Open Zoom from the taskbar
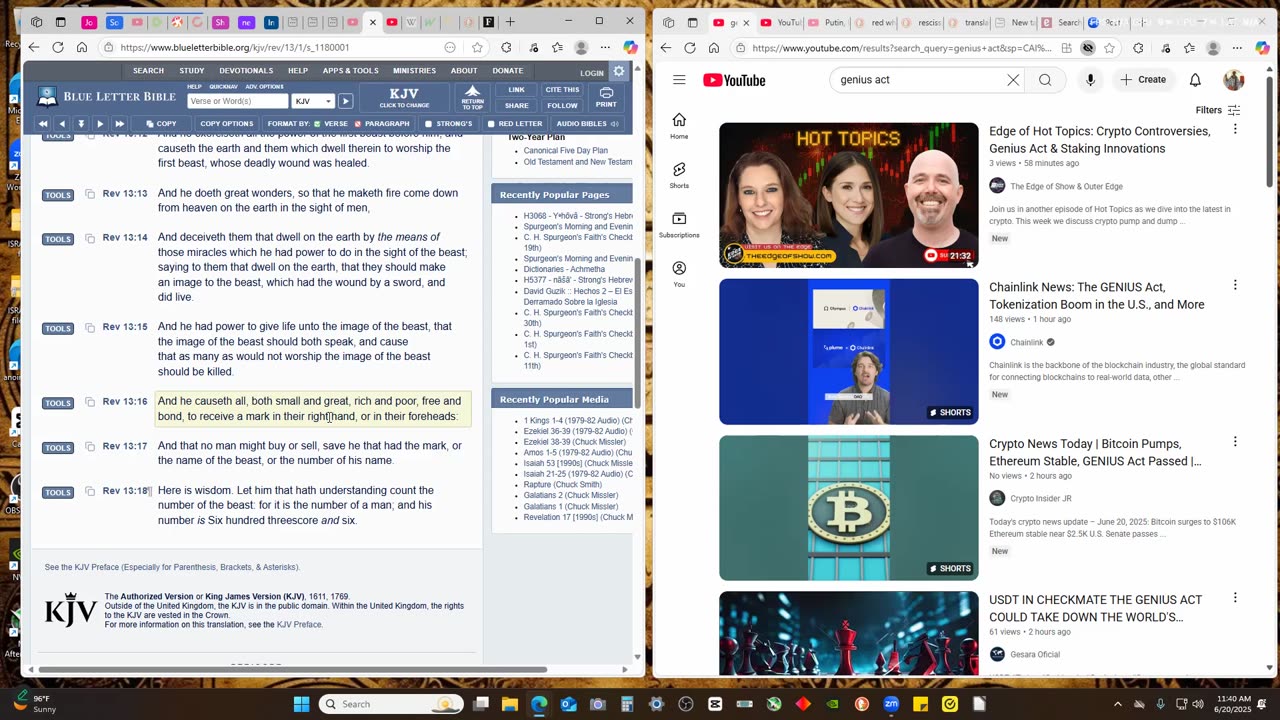1280x720 pixels. pyautogui.click(x=891, y=704)
